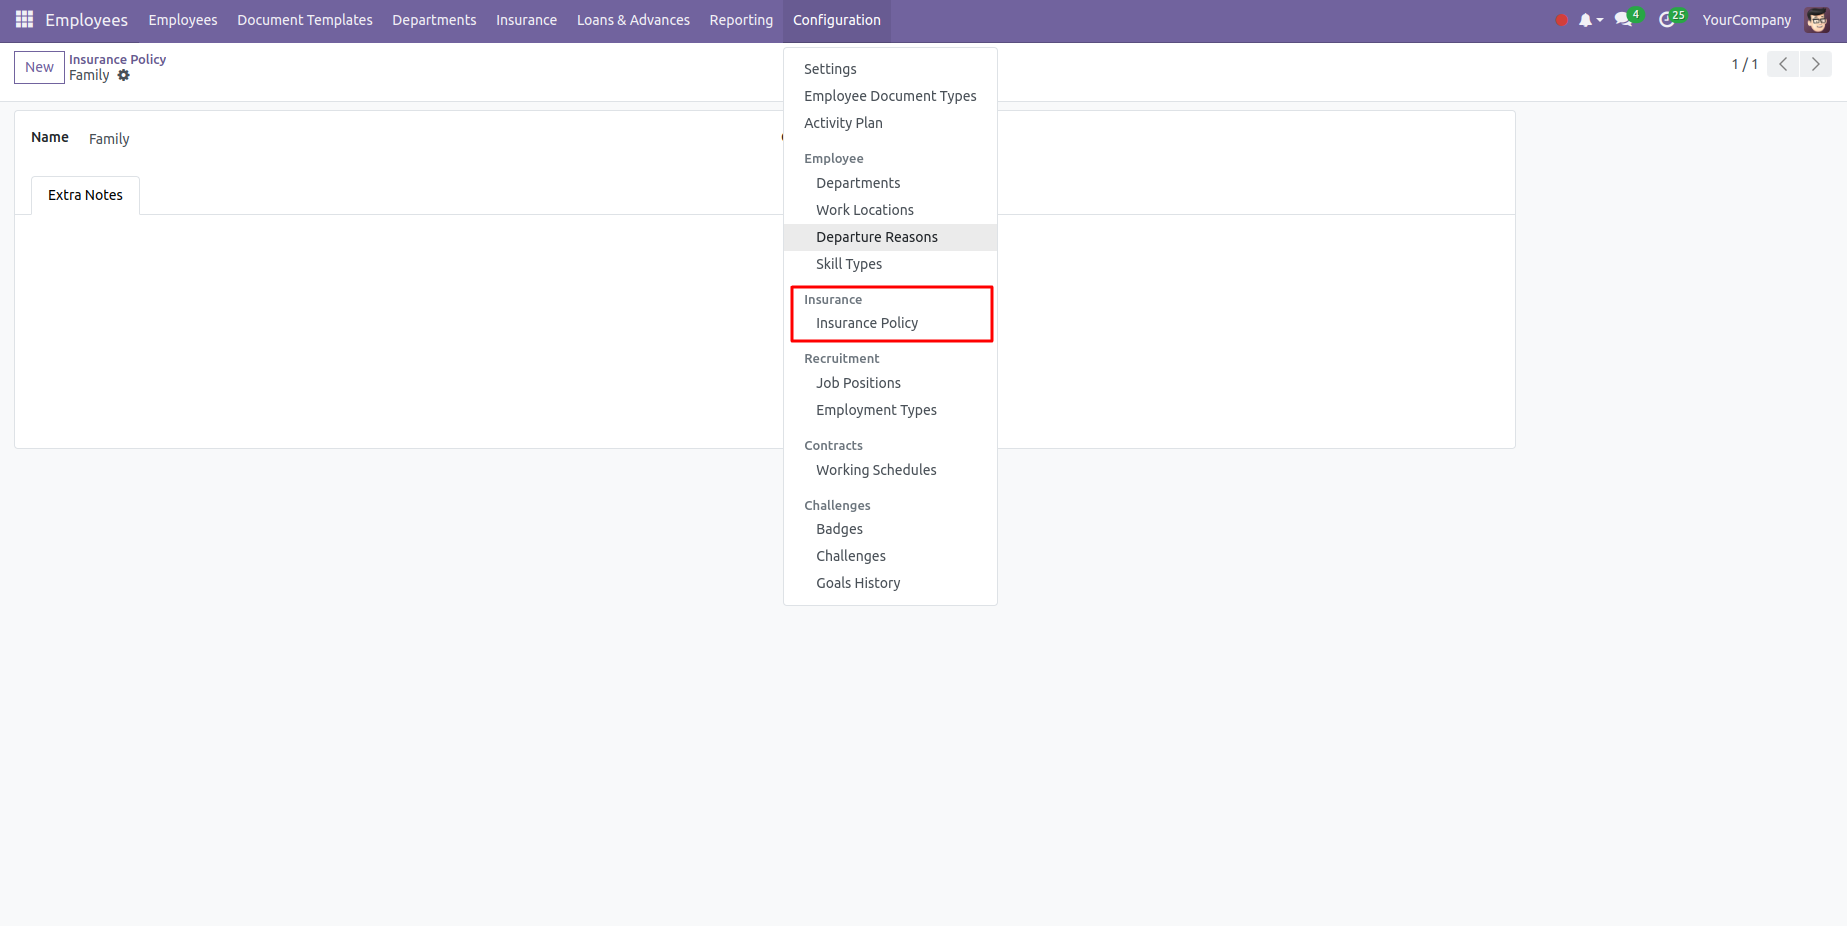Open the Insurance top menu
1847x926 pixels.
(527, 20)
